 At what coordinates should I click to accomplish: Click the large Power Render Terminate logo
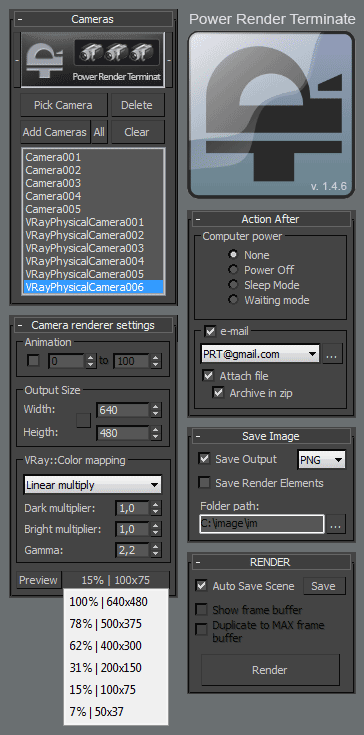[x=271, y=114]
